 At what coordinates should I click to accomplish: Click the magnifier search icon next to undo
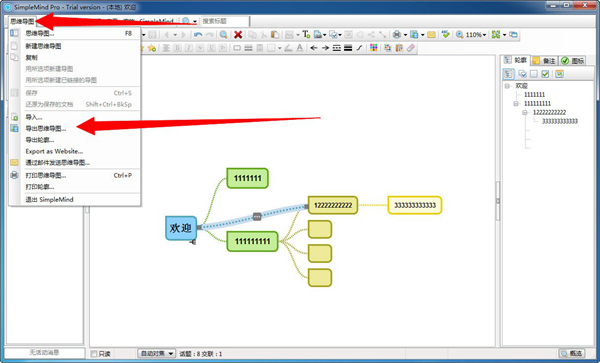tap(223, 35)
